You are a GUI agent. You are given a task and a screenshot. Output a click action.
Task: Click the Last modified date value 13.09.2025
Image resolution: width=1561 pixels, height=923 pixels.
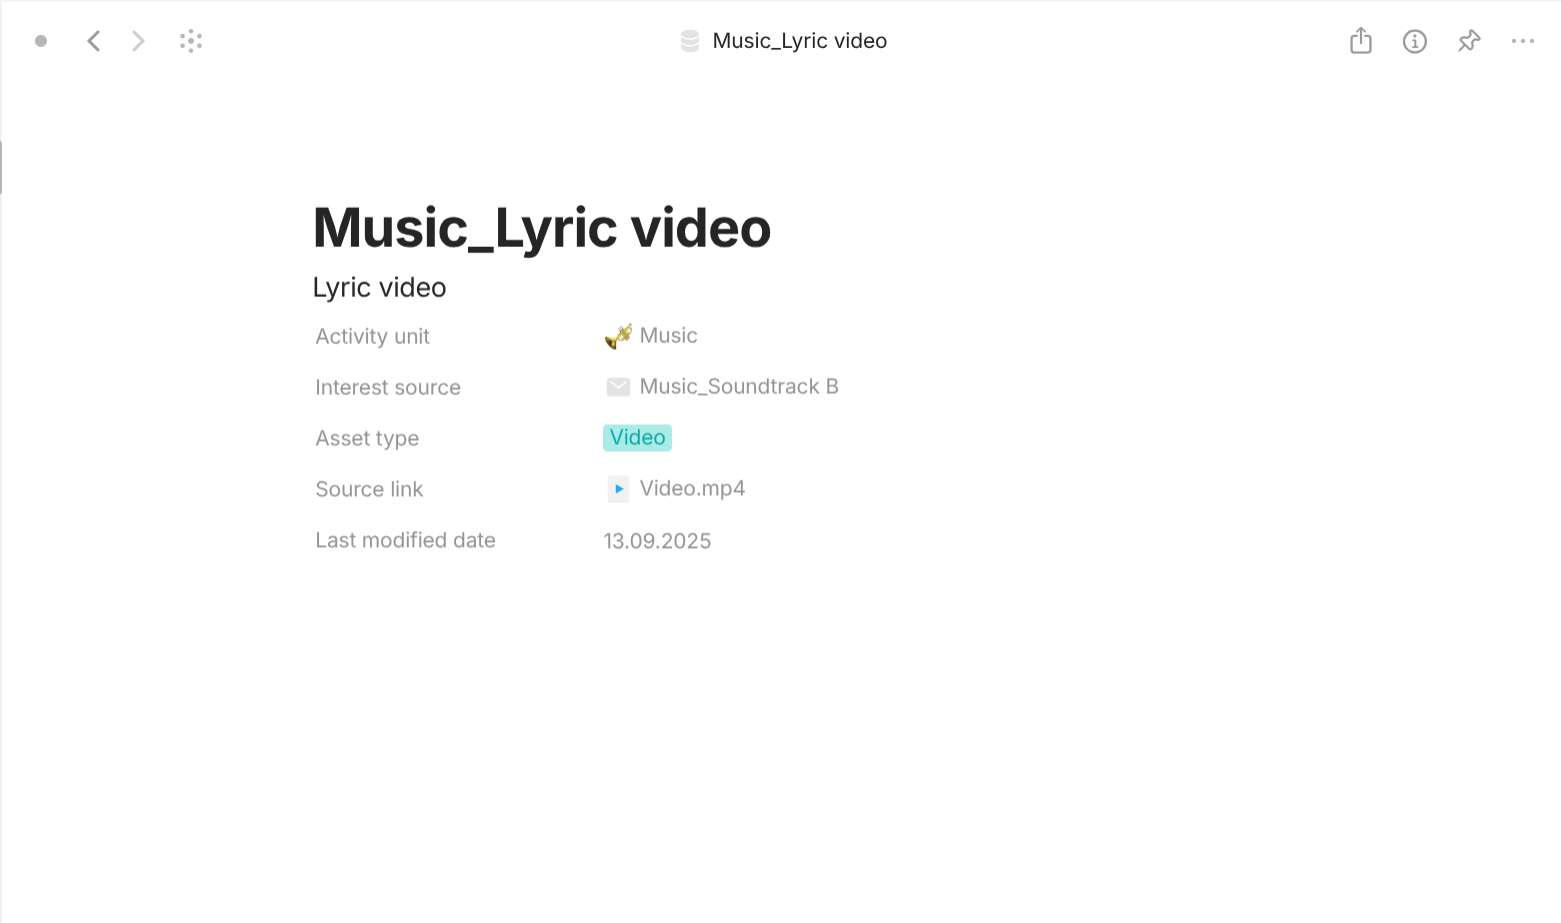coord(657,540)
